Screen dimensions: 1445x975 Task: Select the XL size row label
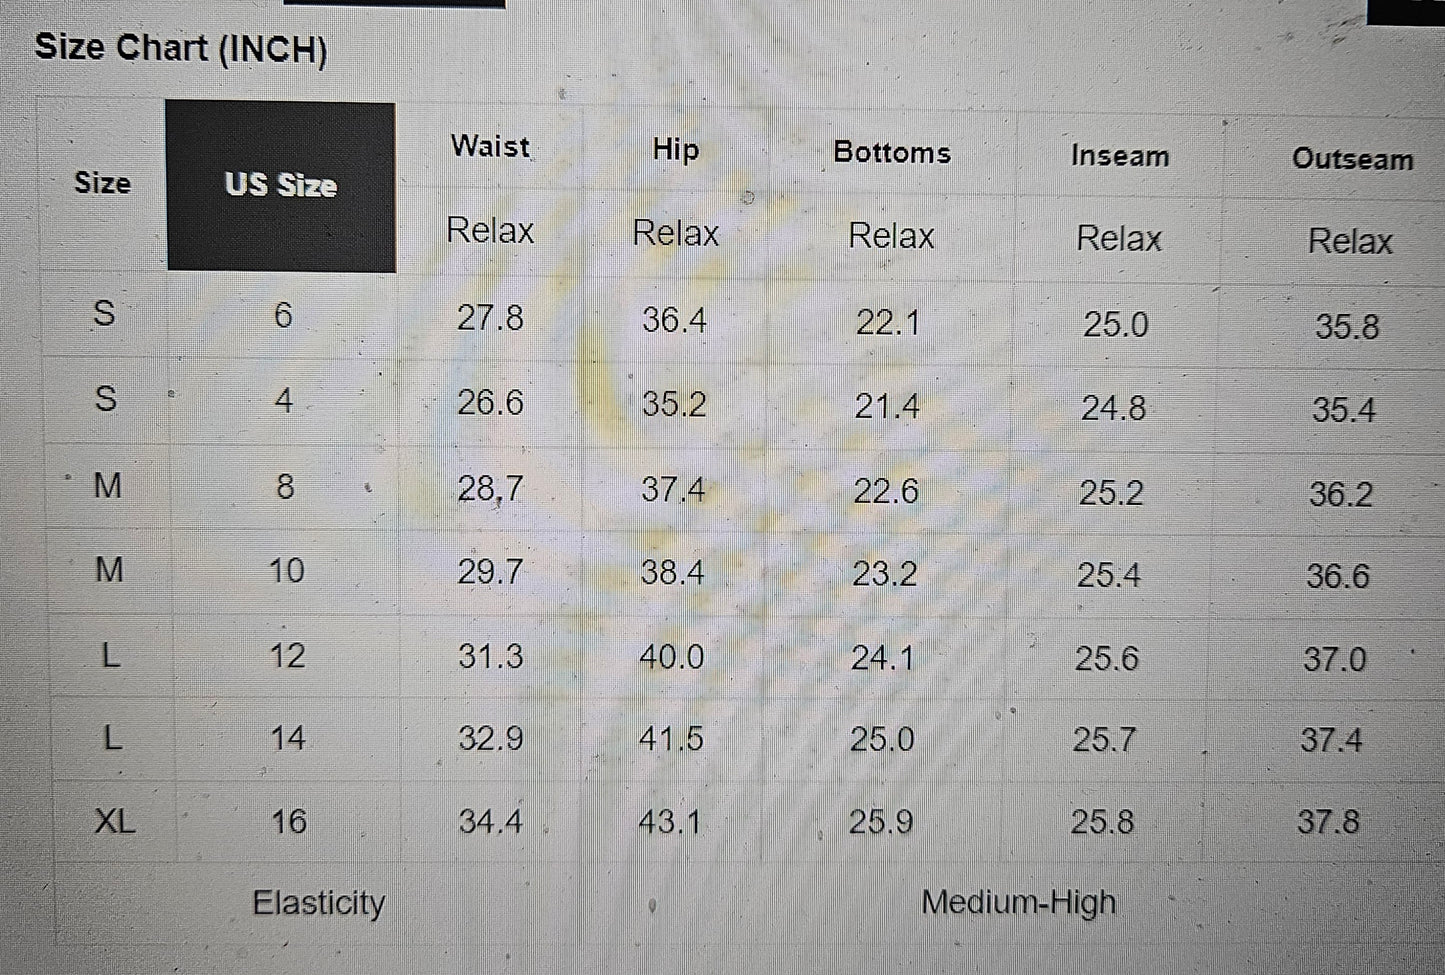114,821
